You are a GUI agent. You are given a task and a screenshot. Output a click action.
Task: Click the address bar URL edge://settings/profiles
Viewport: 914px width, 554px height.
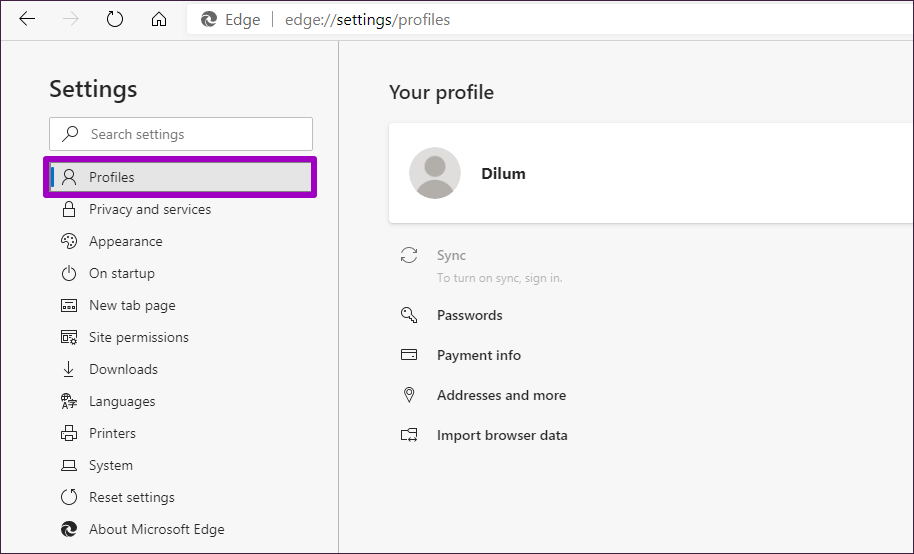pos(367,20)
